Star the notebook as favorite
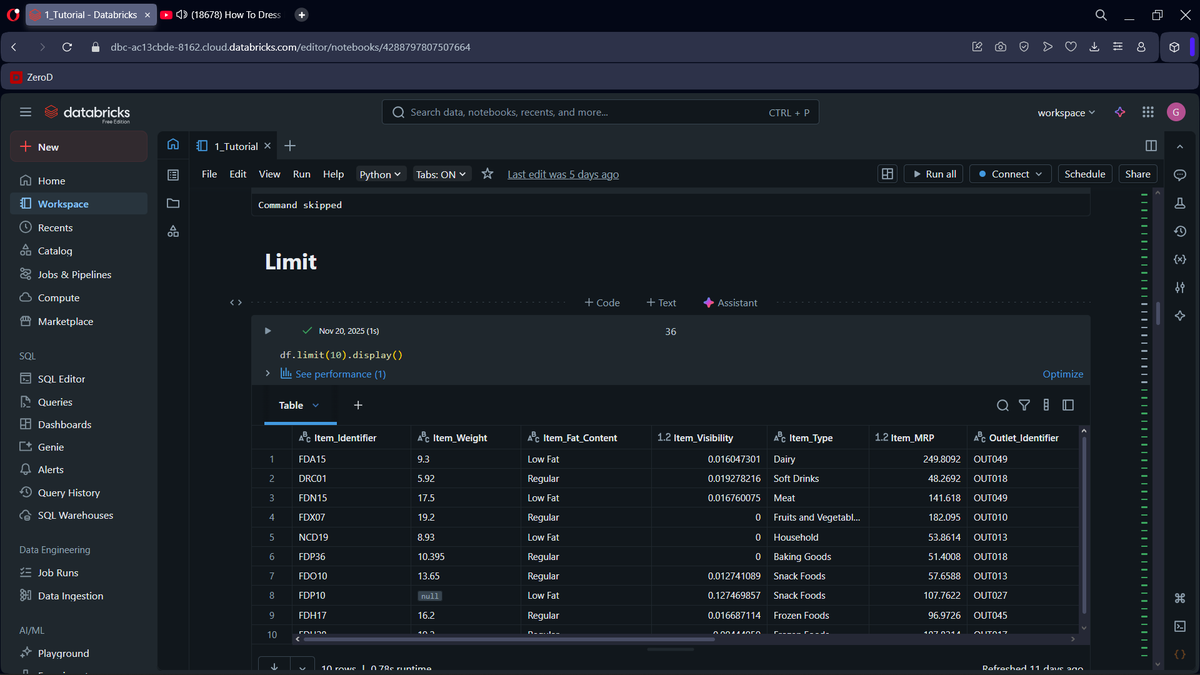Image resolution: width=1200 pixels, height=675 pixels. click(x=487, y=174)
